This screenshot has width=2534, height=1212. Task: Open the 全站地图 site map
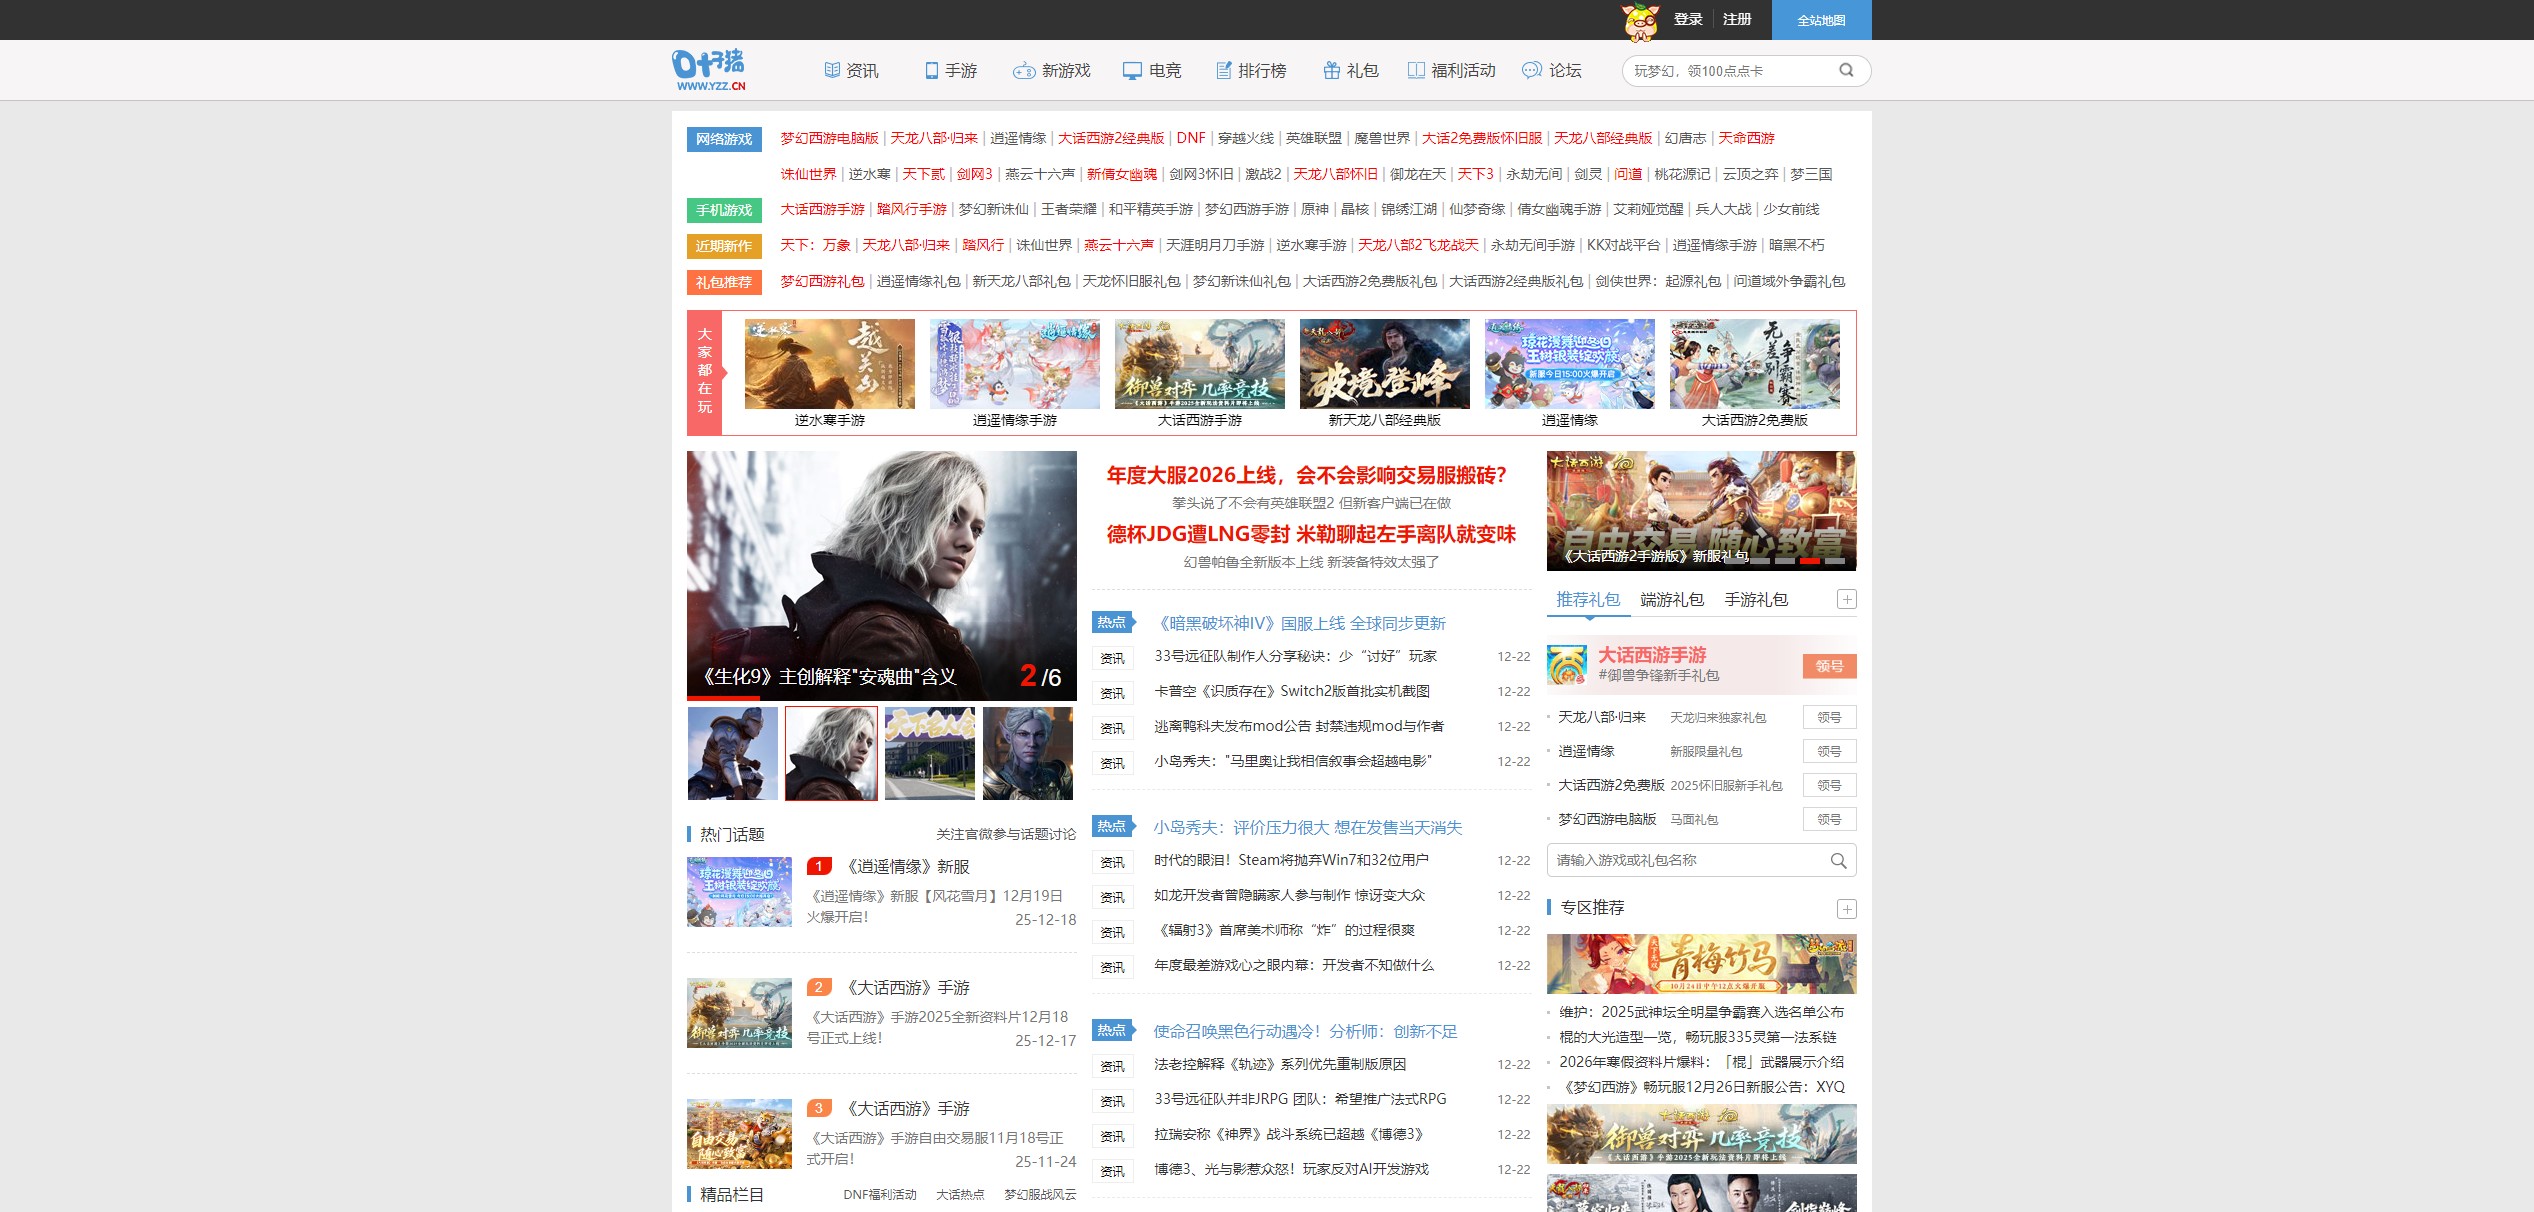pyautogui.click(x=1820, y=20)
